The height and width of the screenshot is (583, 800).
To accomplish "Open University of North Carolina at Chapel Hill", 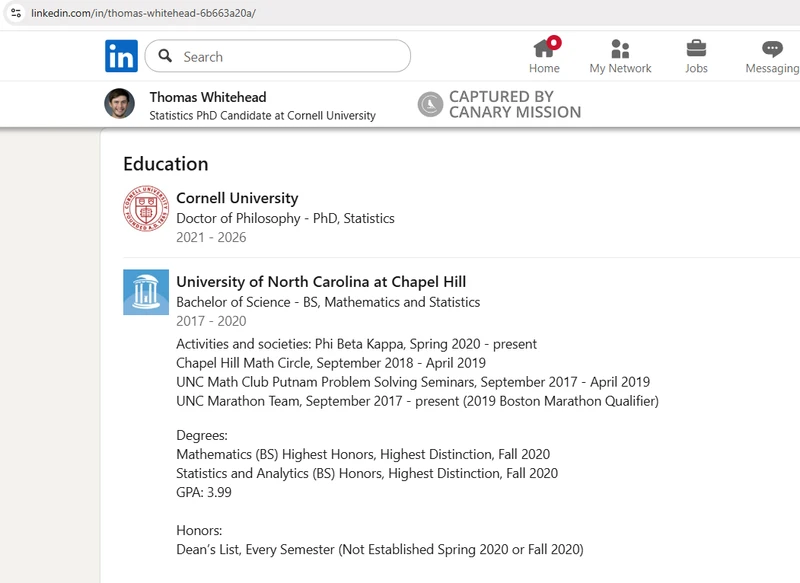I will point(321,282).
